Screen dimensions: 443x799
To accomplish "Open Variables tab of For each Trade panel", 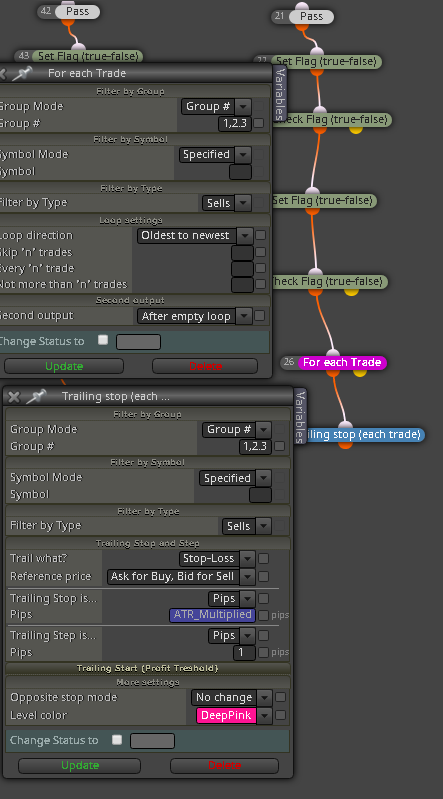I will click(280, 94).
